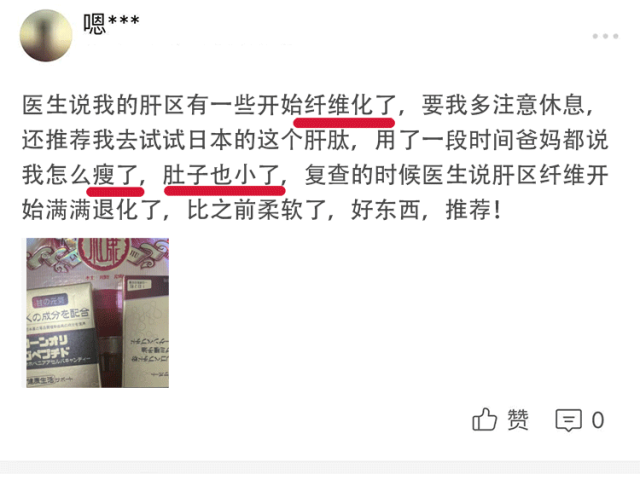
Task: Click the username 嗯***
Action: 111,24
